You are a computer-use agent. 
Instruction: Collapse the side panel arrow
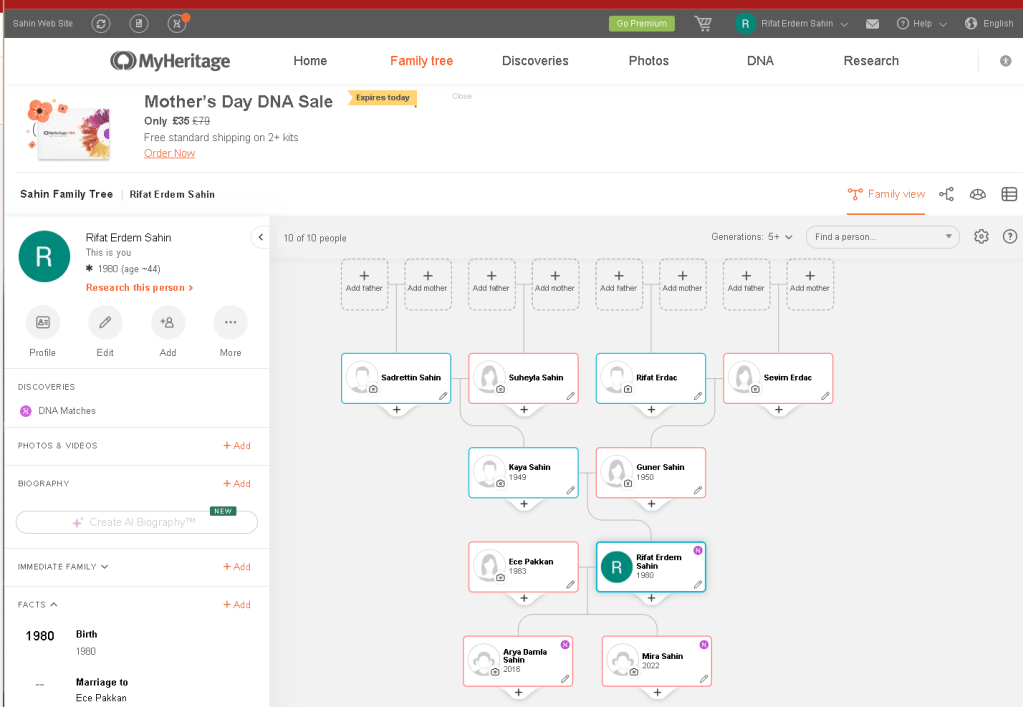(260, 237)
